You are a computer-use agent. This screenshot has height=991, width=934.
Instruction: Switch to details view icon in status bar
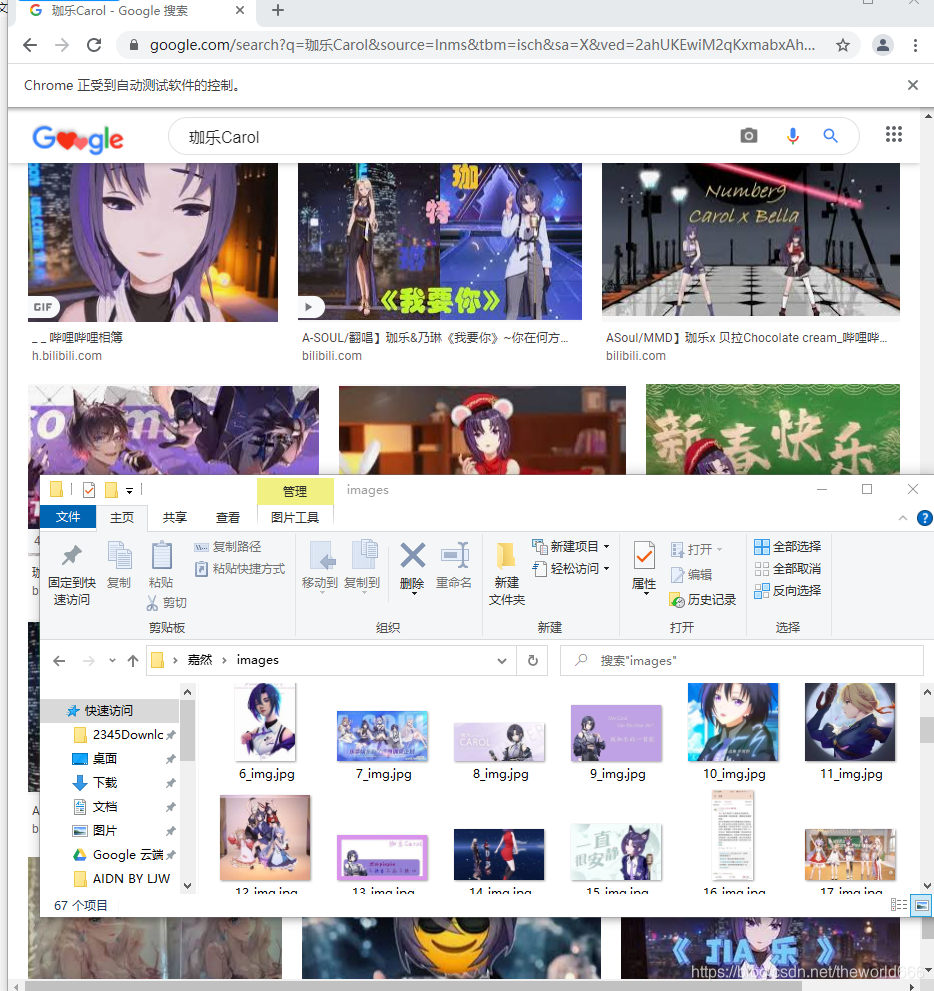click(899, 905)
